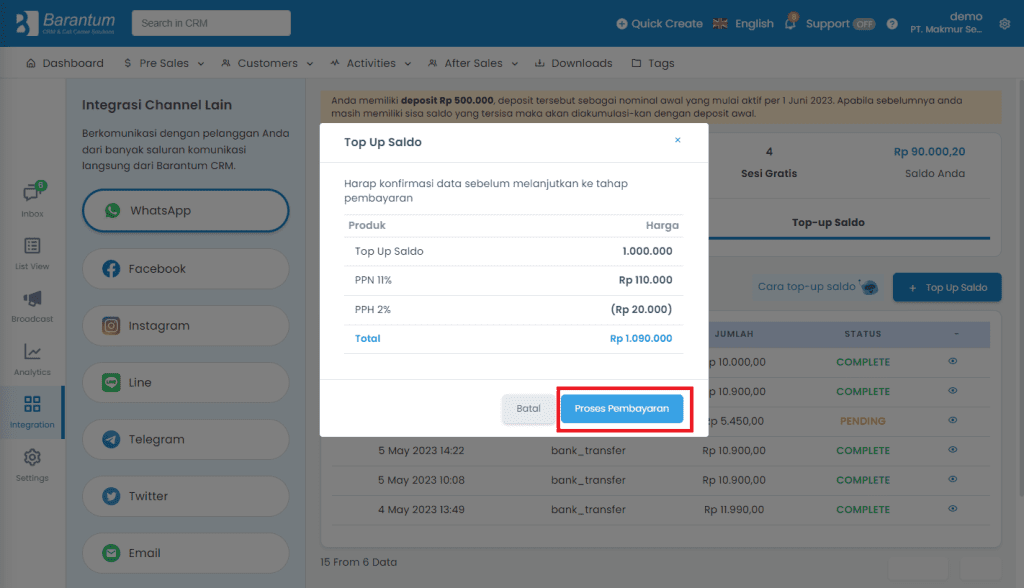Open the Customers dropdown menu

266,62
